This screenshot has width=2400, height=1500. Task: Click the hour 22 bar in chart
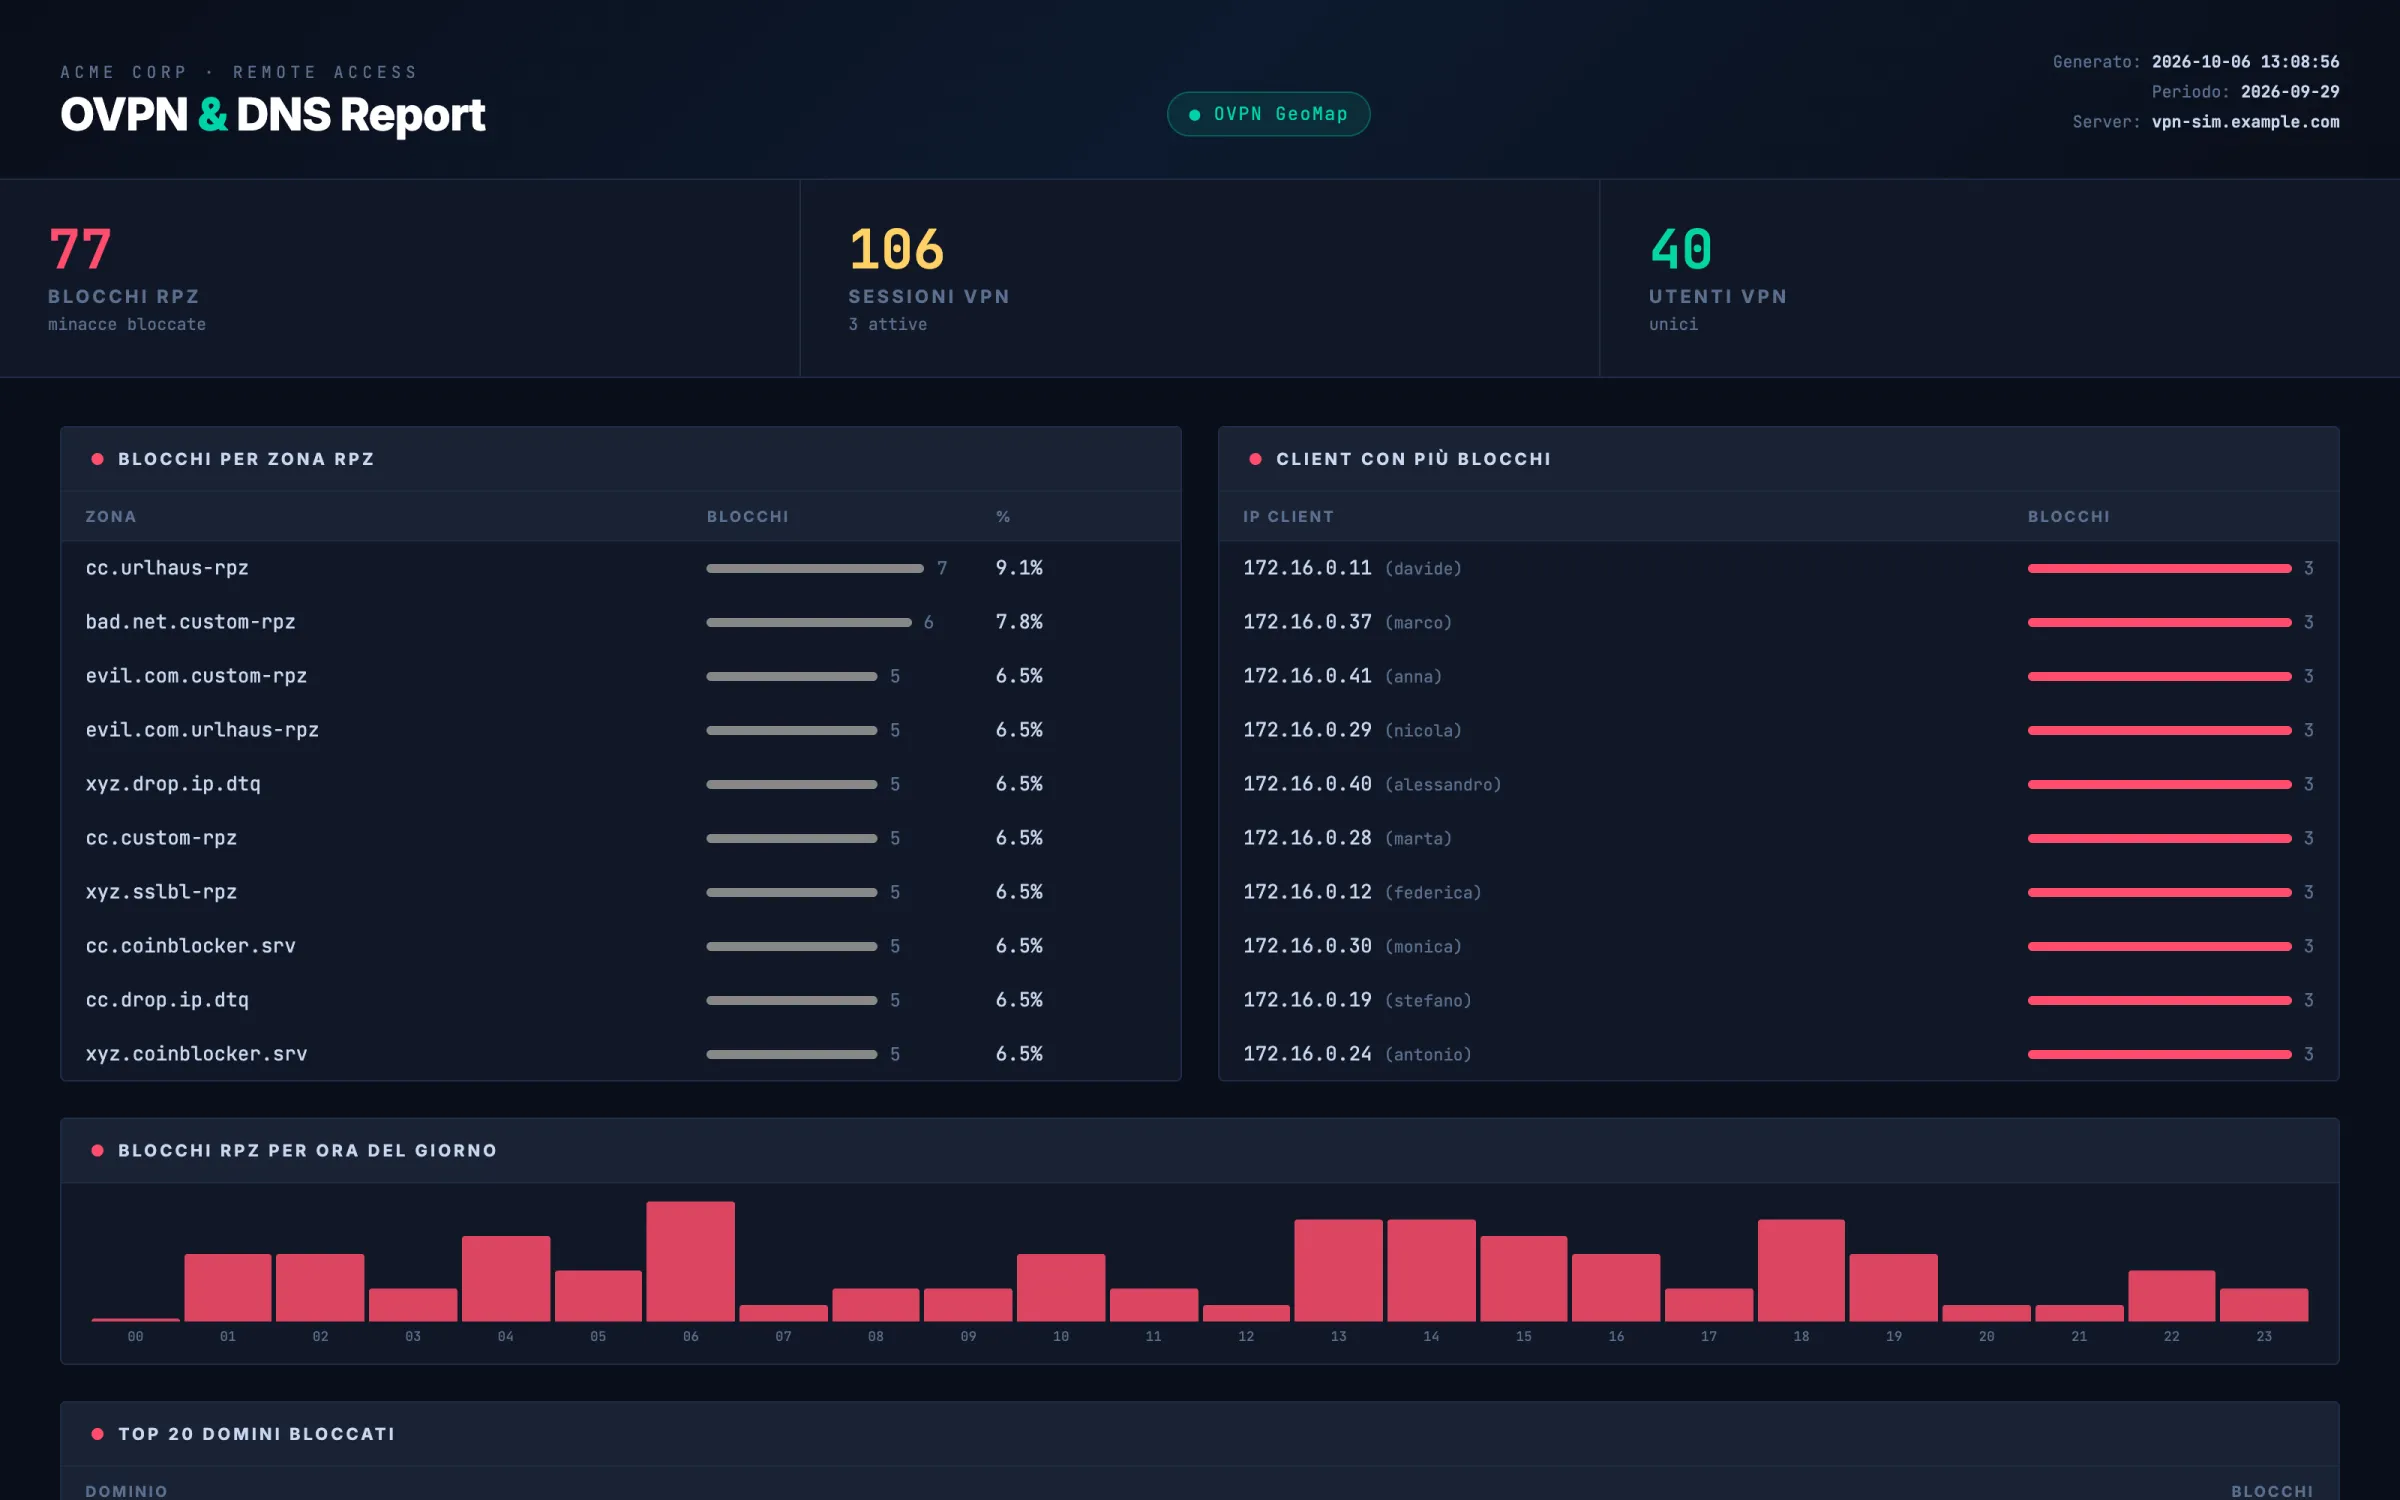[2171, 1296]
